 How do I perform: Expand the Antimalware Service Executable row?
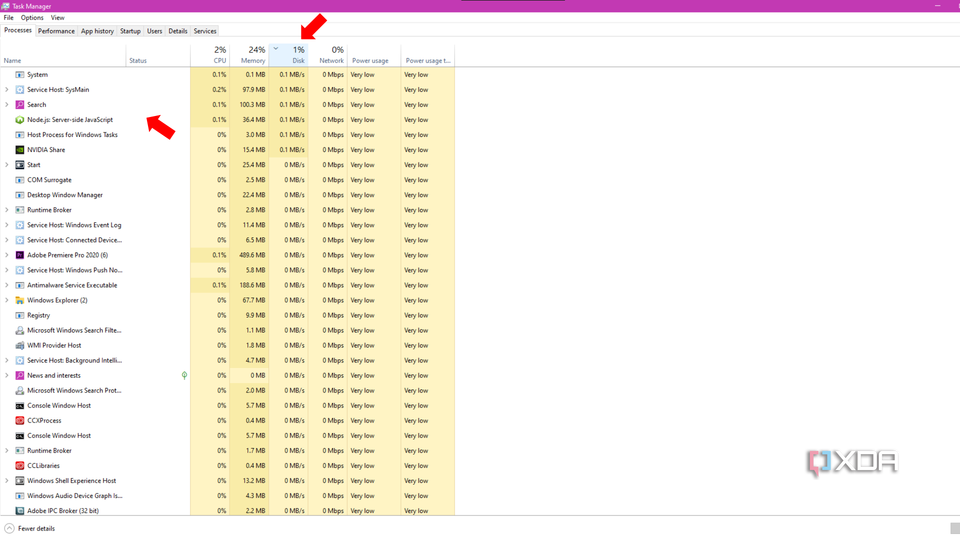click(7, 285)
